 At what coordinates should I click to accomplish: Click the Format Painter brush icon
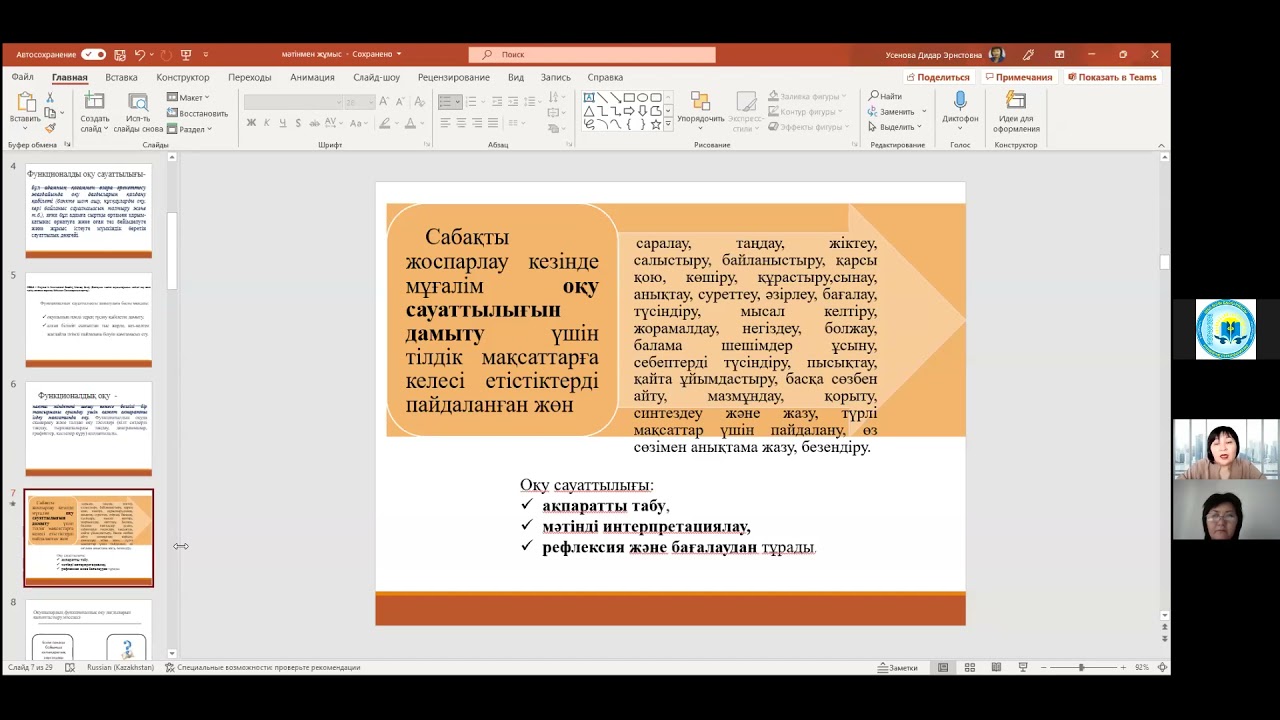coord(50,128)
